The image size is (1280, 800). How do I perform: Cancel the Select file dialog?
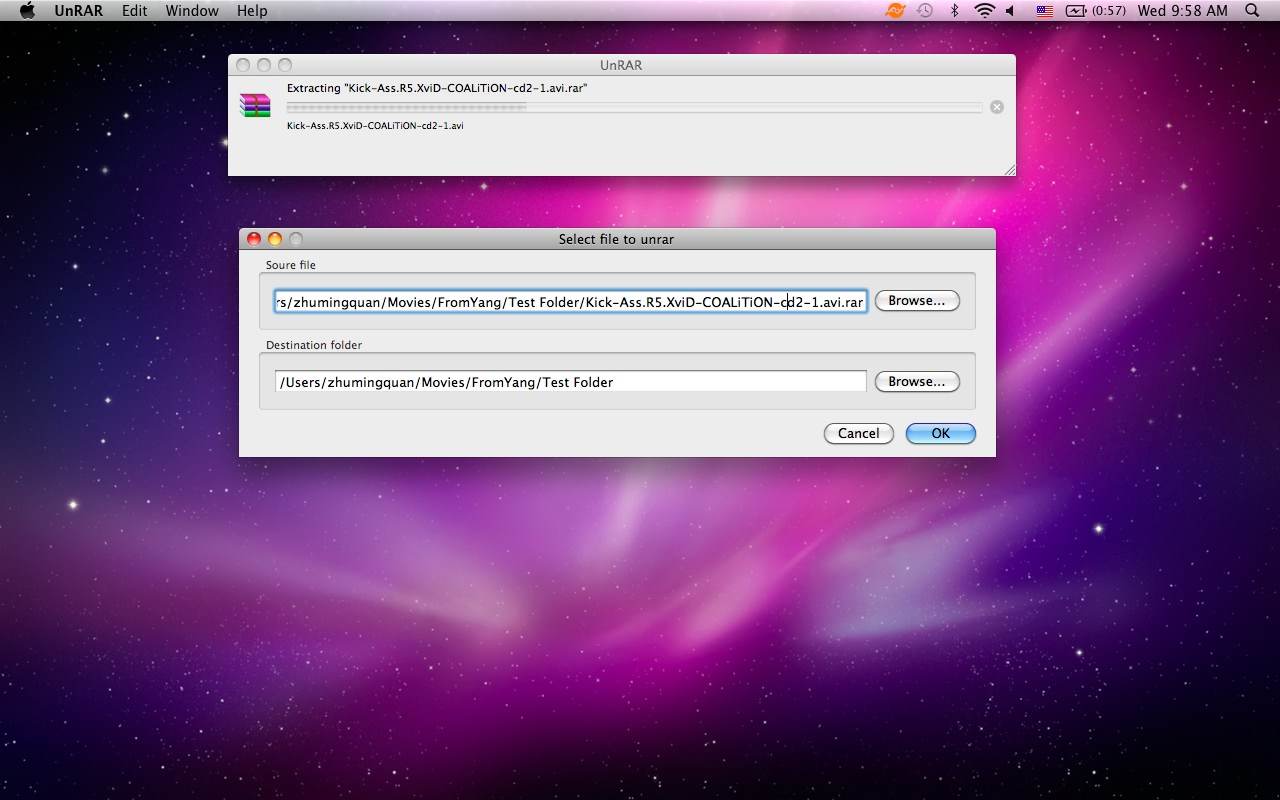(858, 433)
